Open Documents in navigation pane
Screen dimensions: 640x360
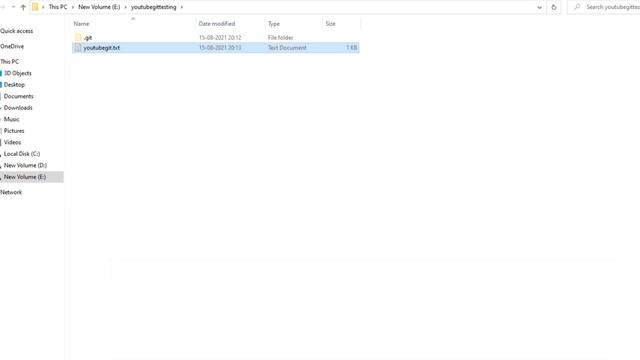19,96
